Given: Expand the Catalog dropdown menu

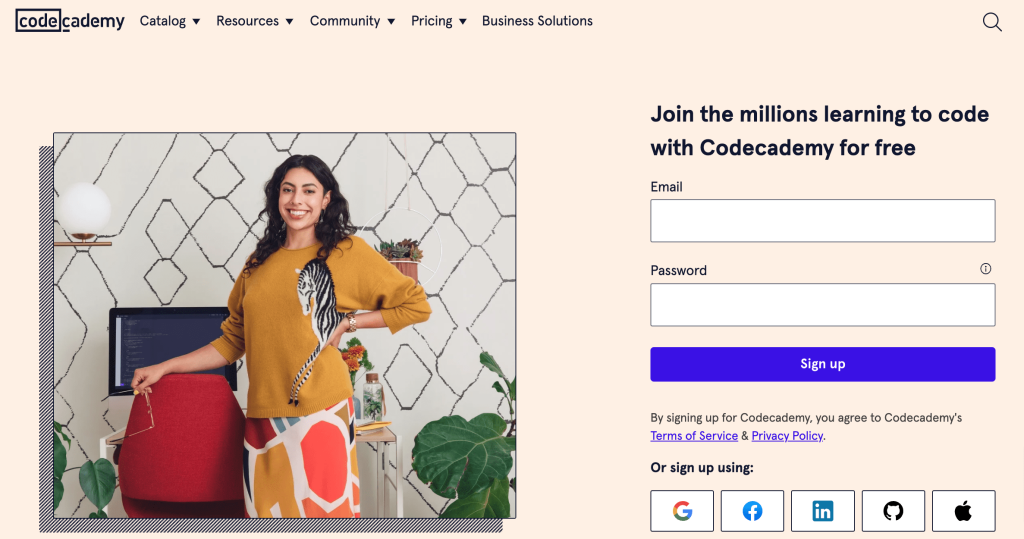Looking at the screenshot, I should 170,21.
